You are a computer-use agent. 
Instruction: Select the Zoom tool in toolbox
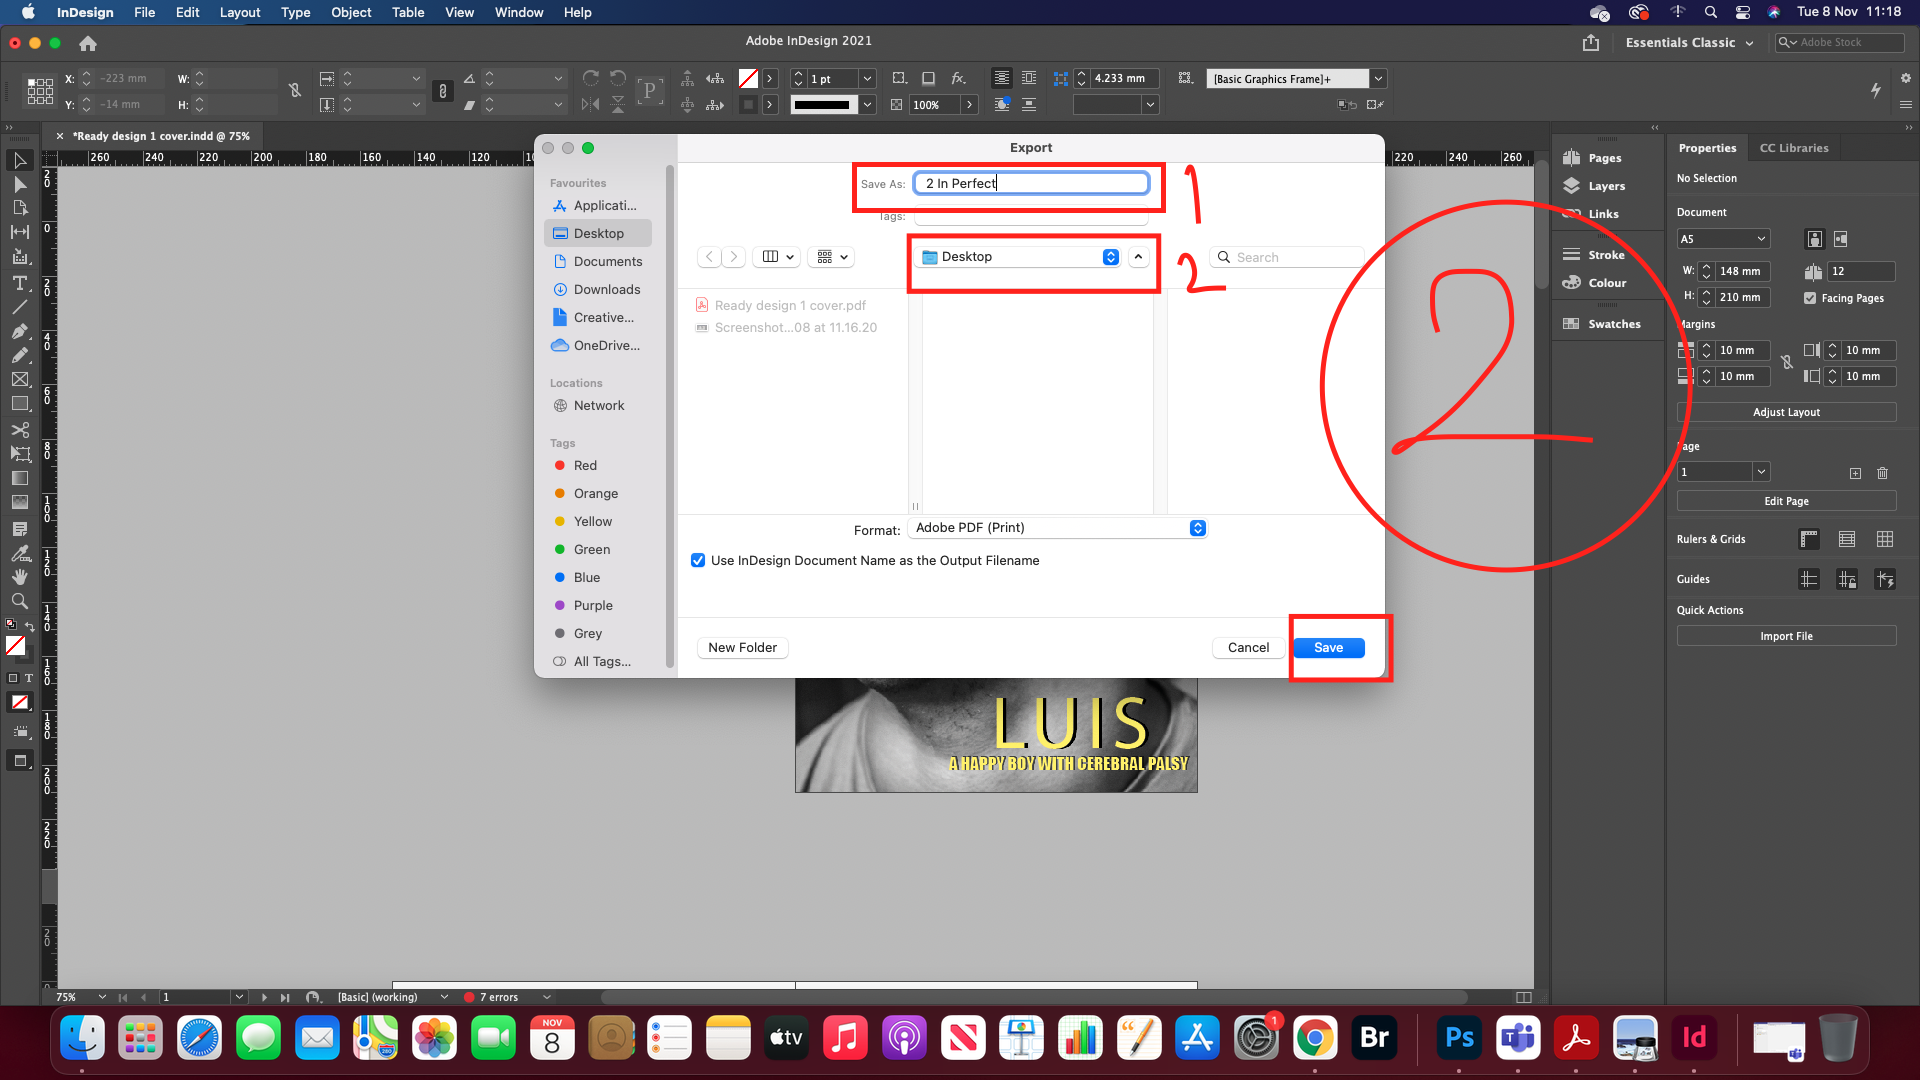[x=19, y=601]
